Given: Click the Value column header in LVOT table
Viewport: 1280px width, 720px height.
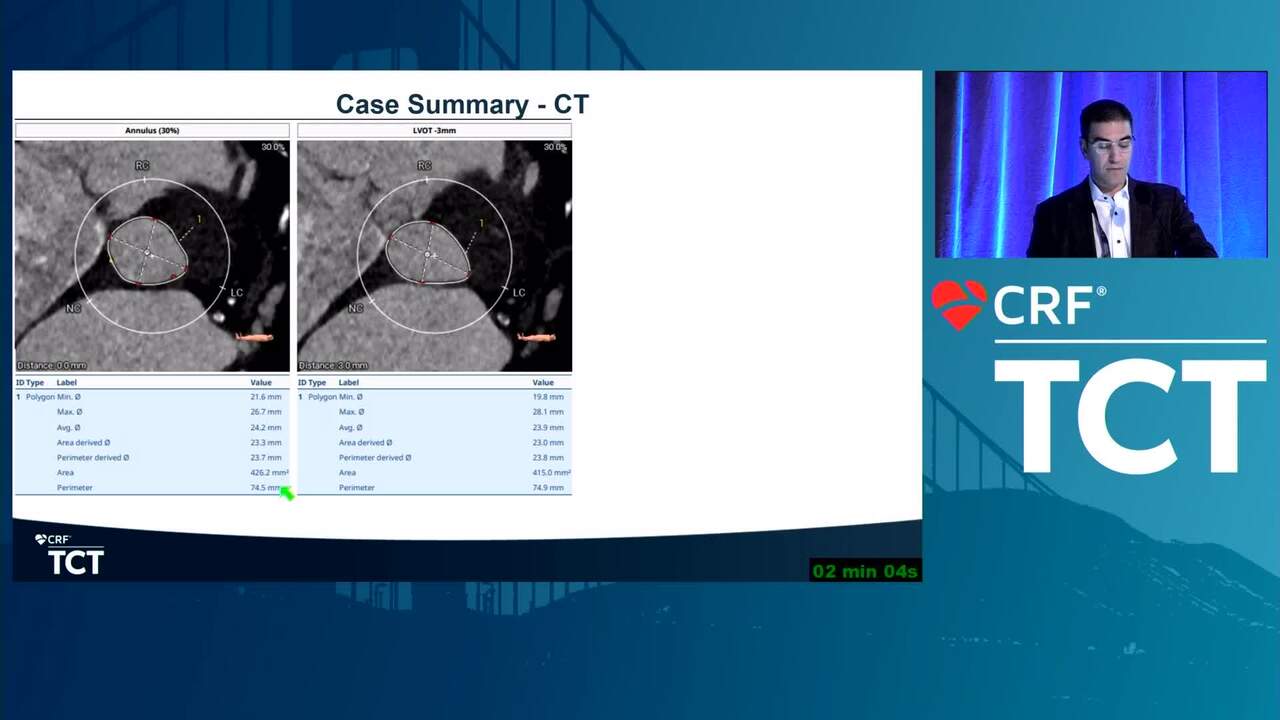Looking at the screenshot, I should pos(543,382).
